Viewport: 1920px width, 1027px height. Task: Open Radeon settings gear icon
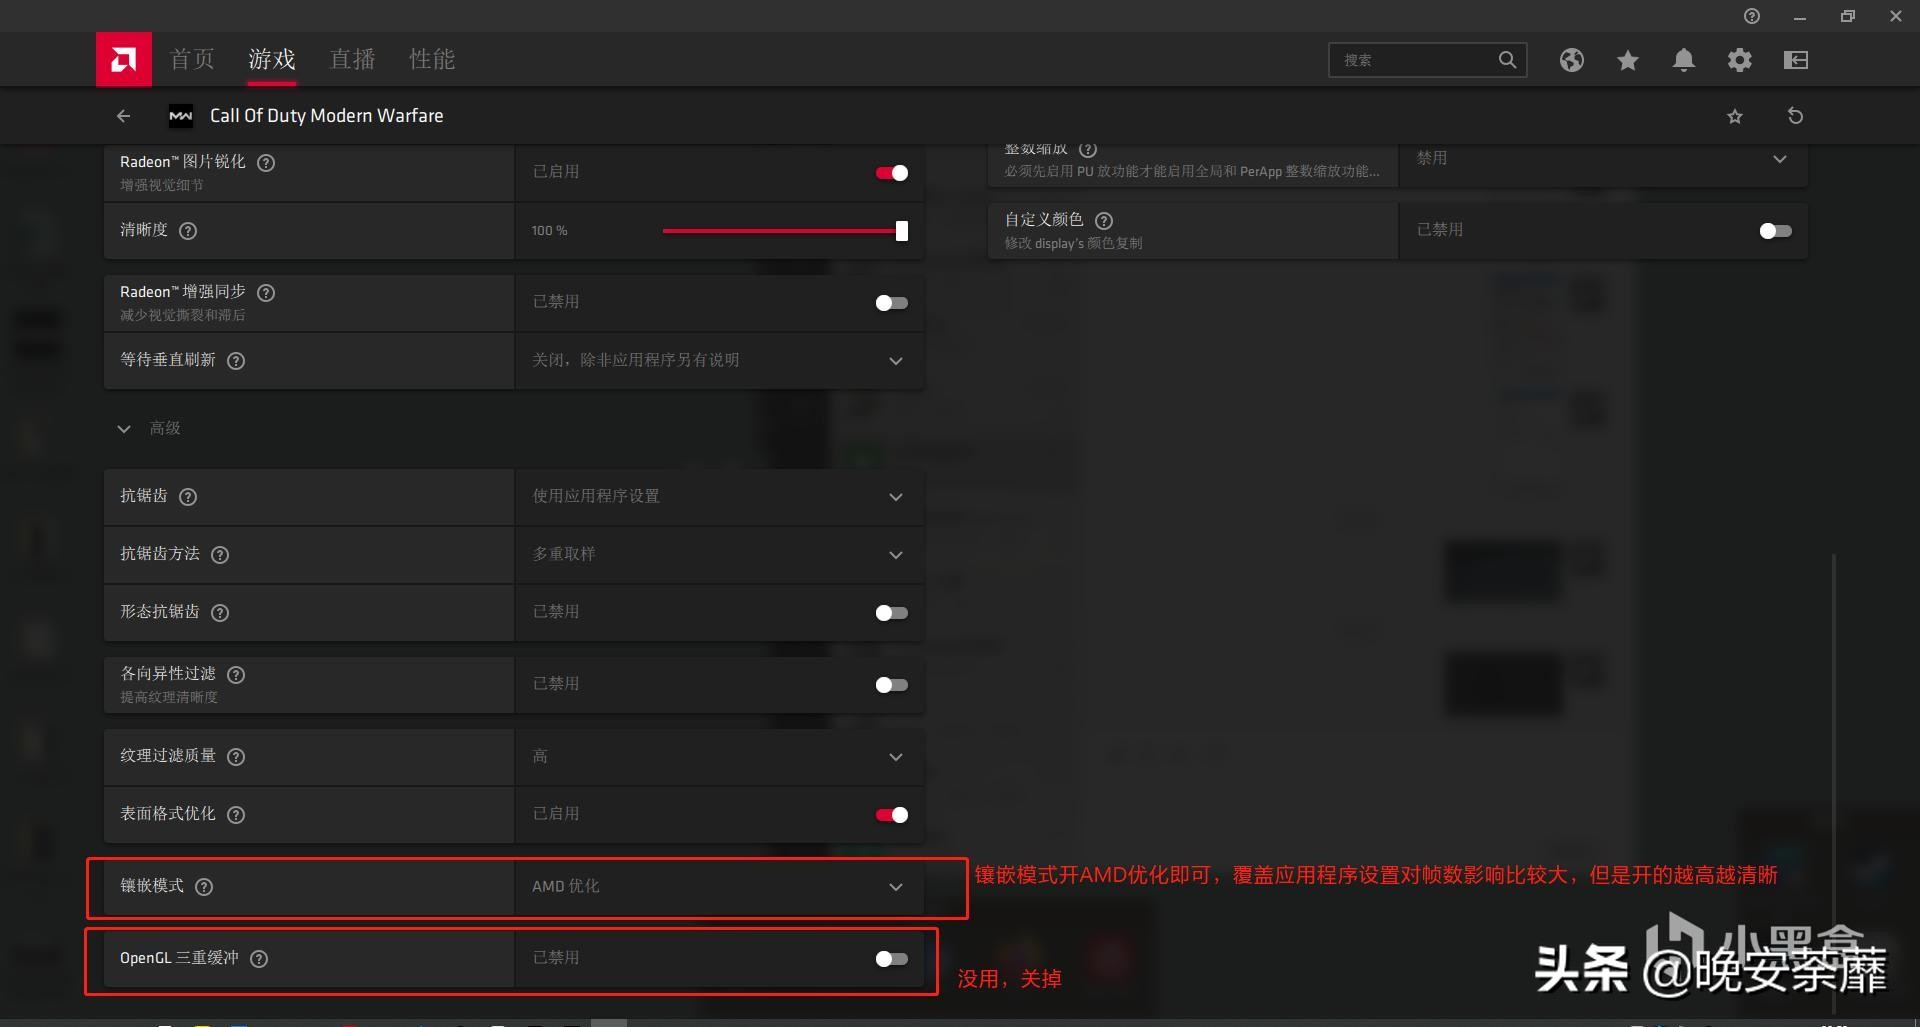1740,60
